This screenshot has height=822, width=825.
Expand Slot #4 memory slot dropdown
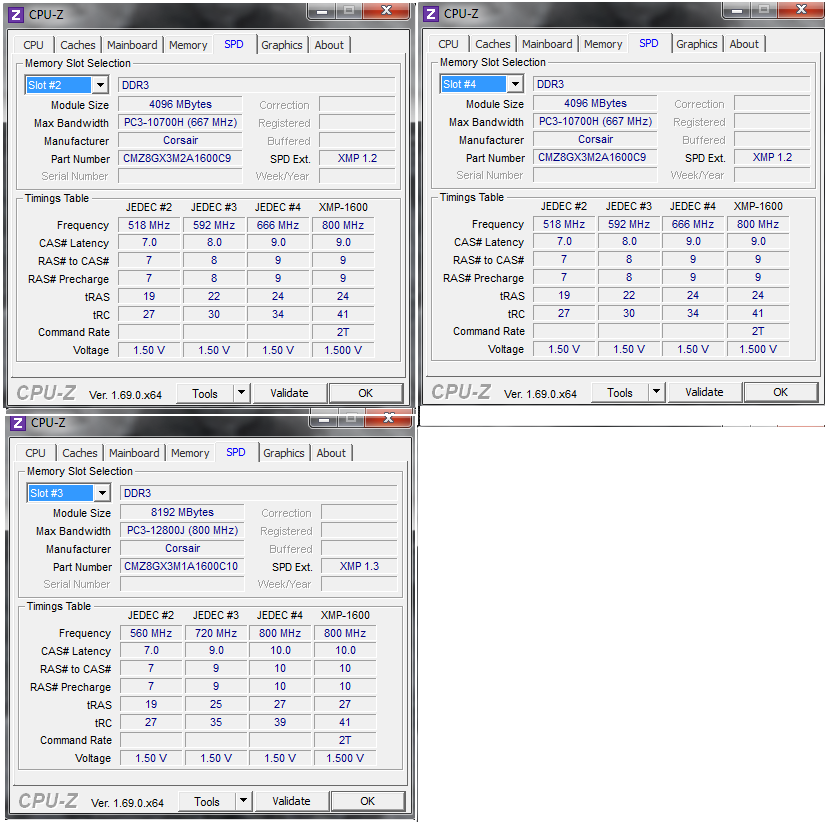515,84
